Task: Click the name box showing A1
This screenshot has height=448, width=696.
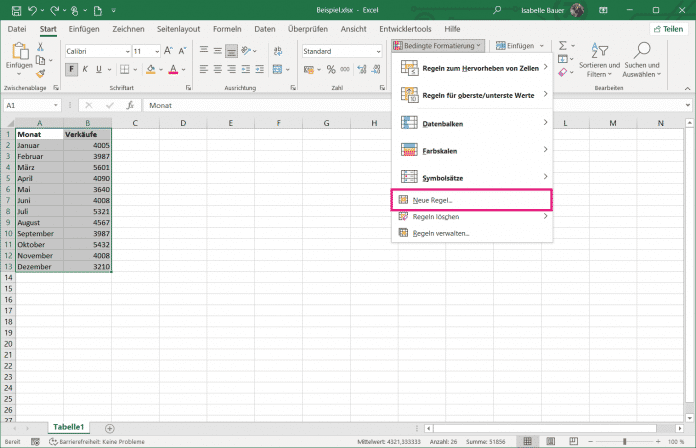Action: coord(32,105)
